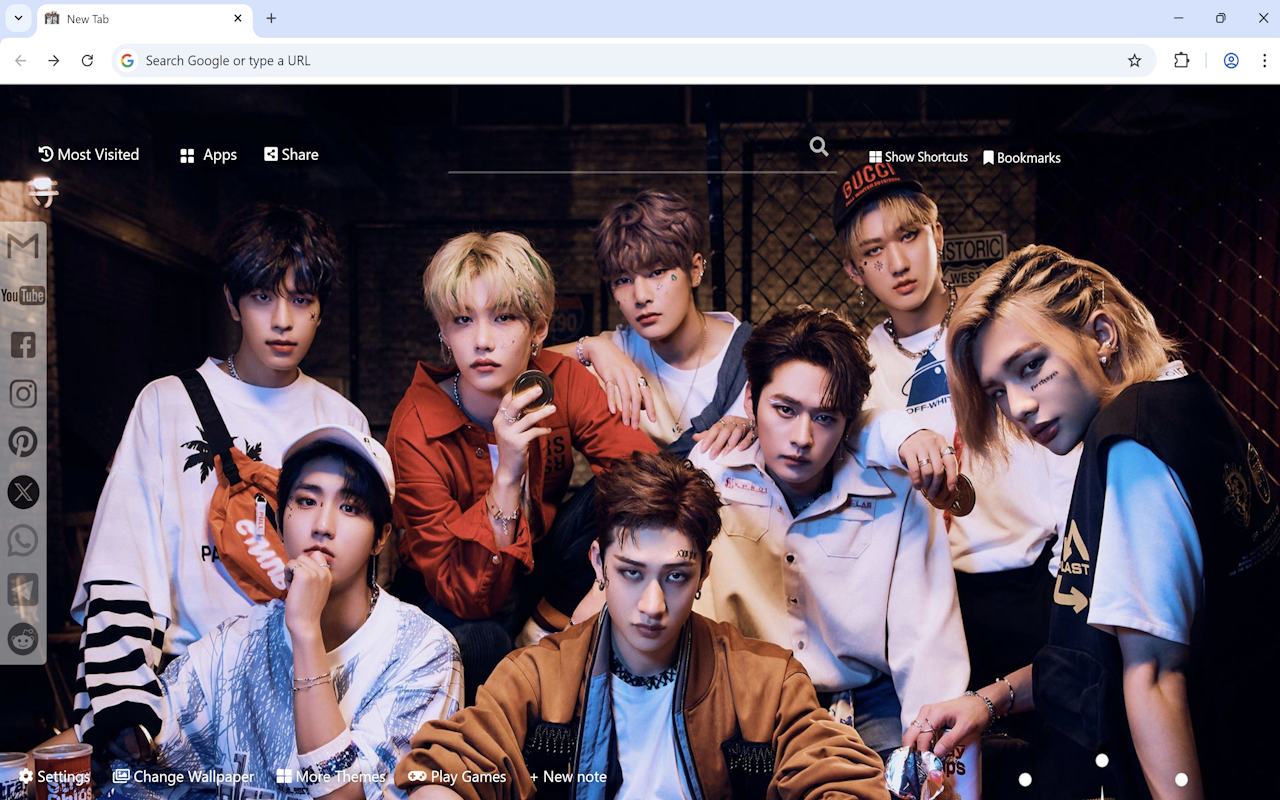Screen dimensions: 1280x800
Task: Open the Chrome three-dot menu
Action: 1264,60
